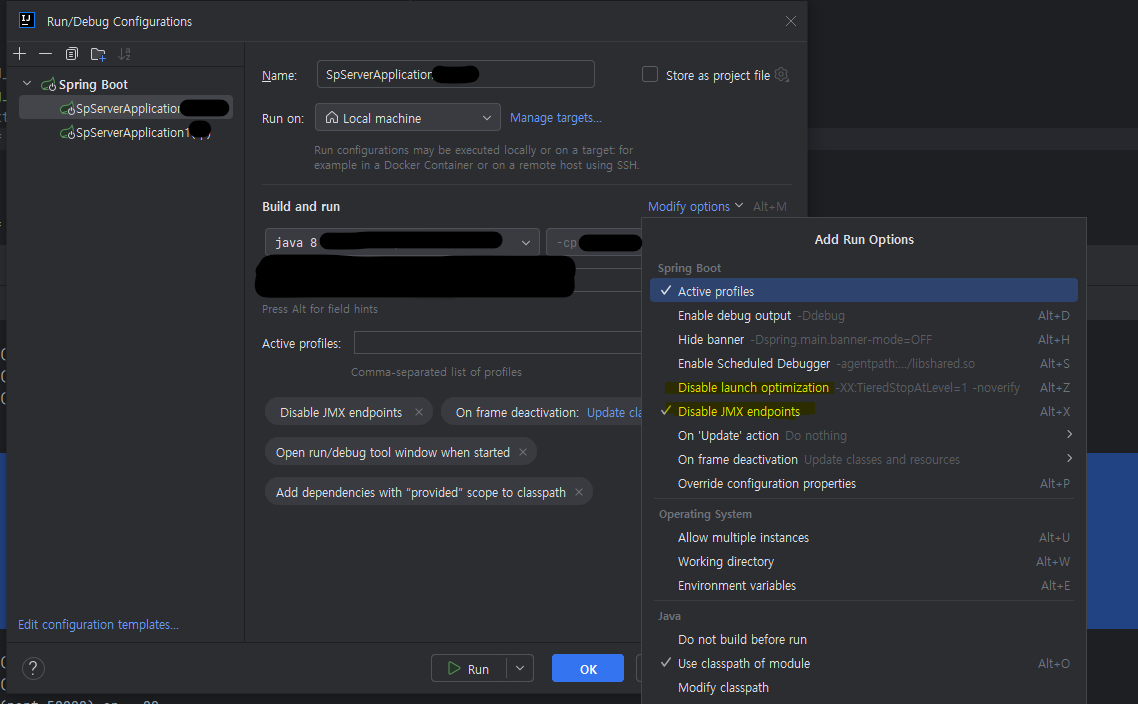Image resolution: width=1138 pixels, height=704 pixels.
Task: Toggle Disable JMX endpoints menu option
Action: (864, 412)
